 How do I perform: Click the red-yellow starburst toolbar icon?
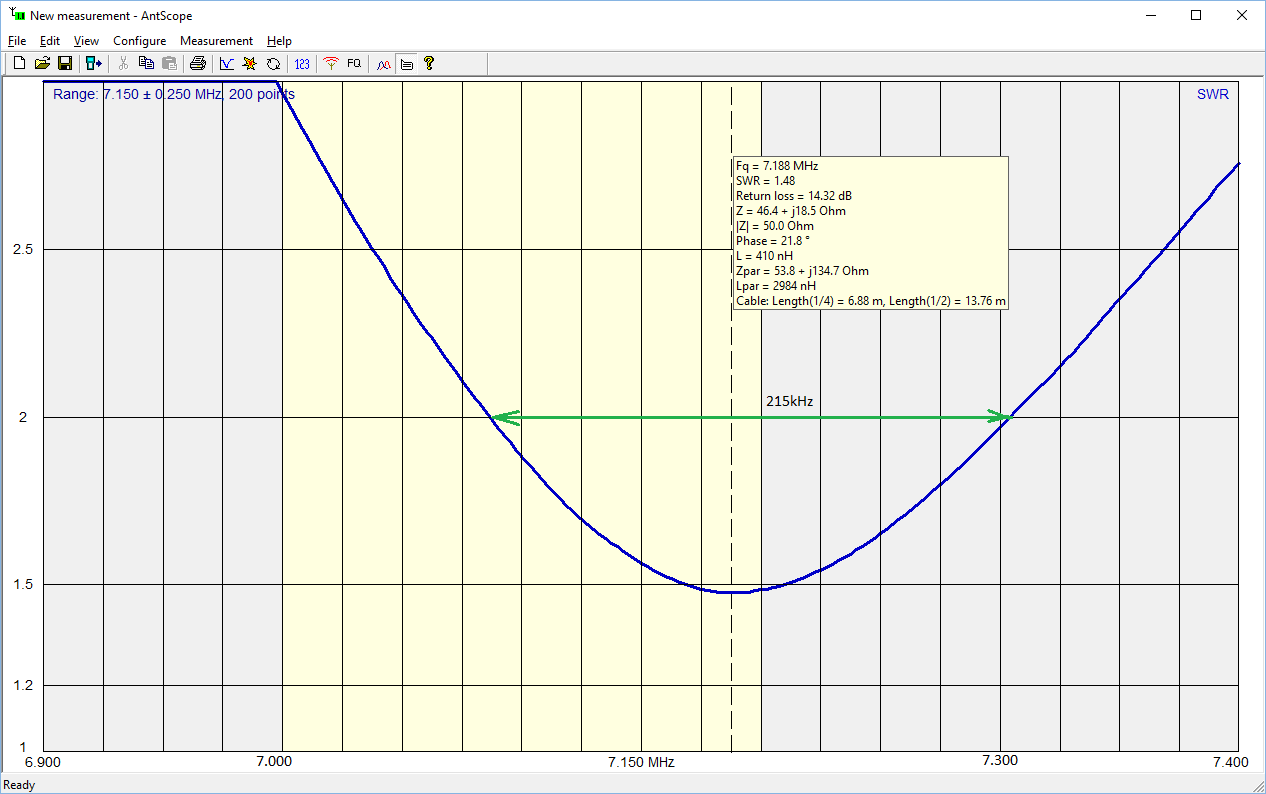250,64
